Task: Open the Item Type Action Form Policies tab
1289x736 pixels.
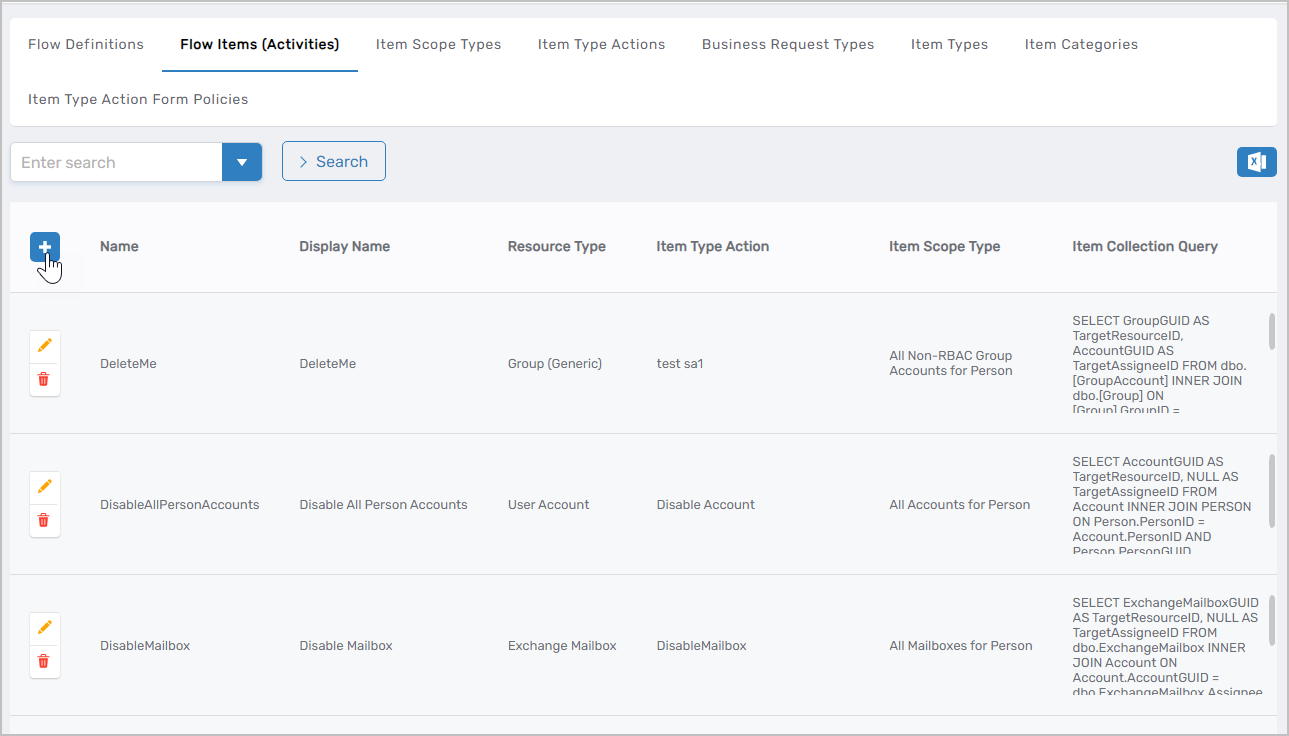Action: [138, 99]
